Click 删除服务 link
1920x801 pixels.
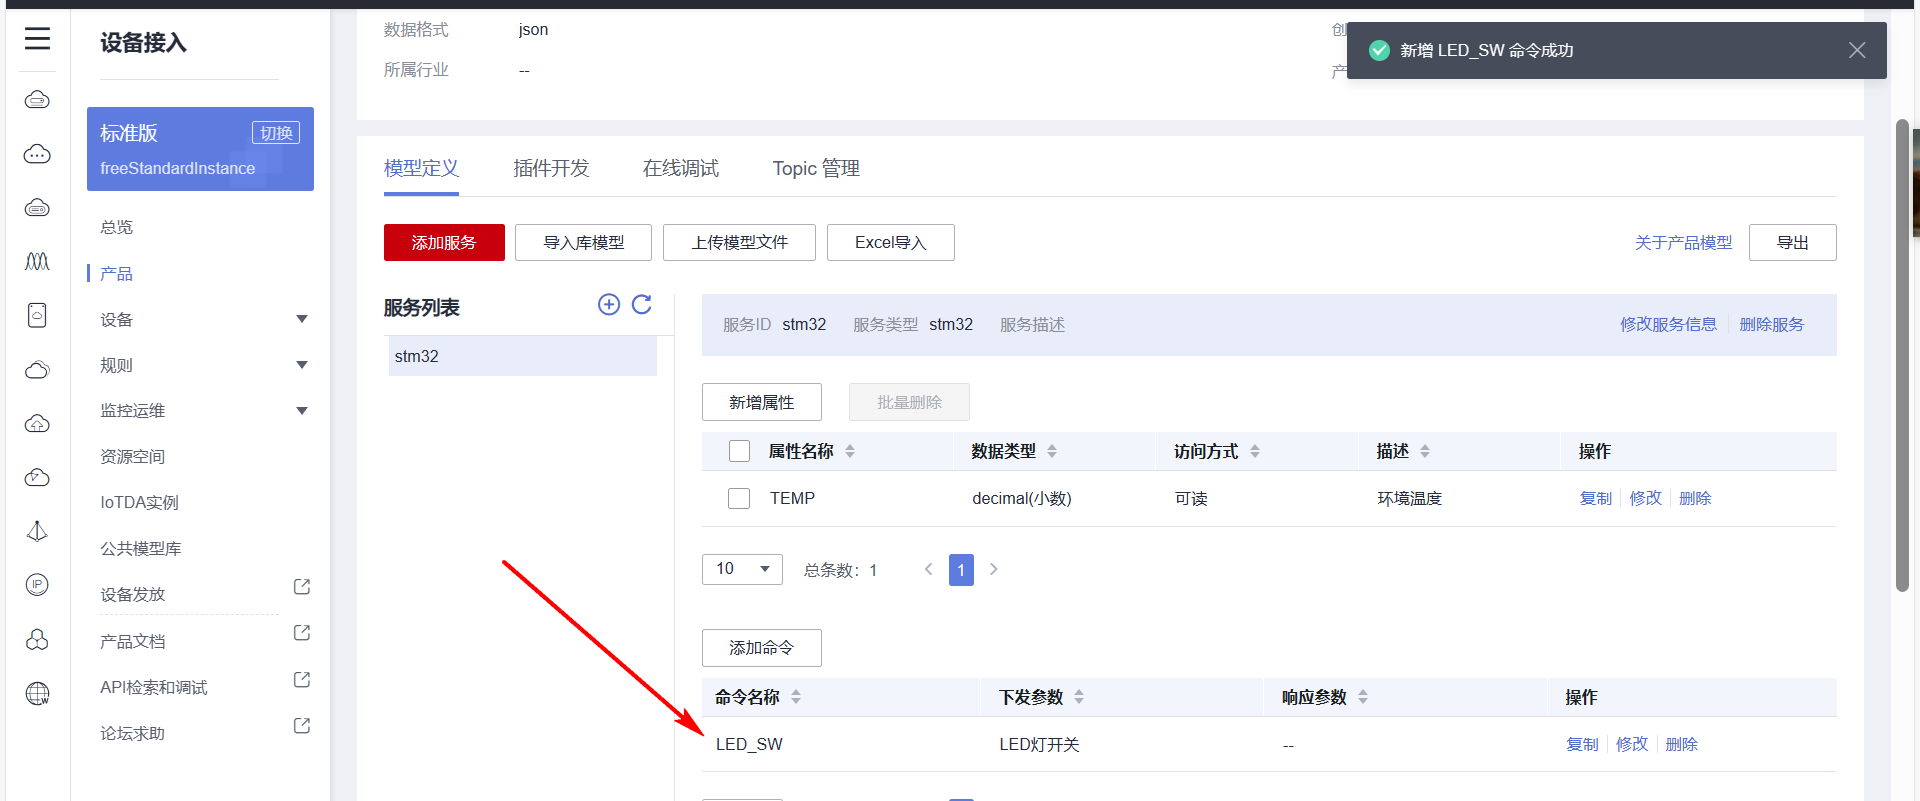tap(1771, 325)
